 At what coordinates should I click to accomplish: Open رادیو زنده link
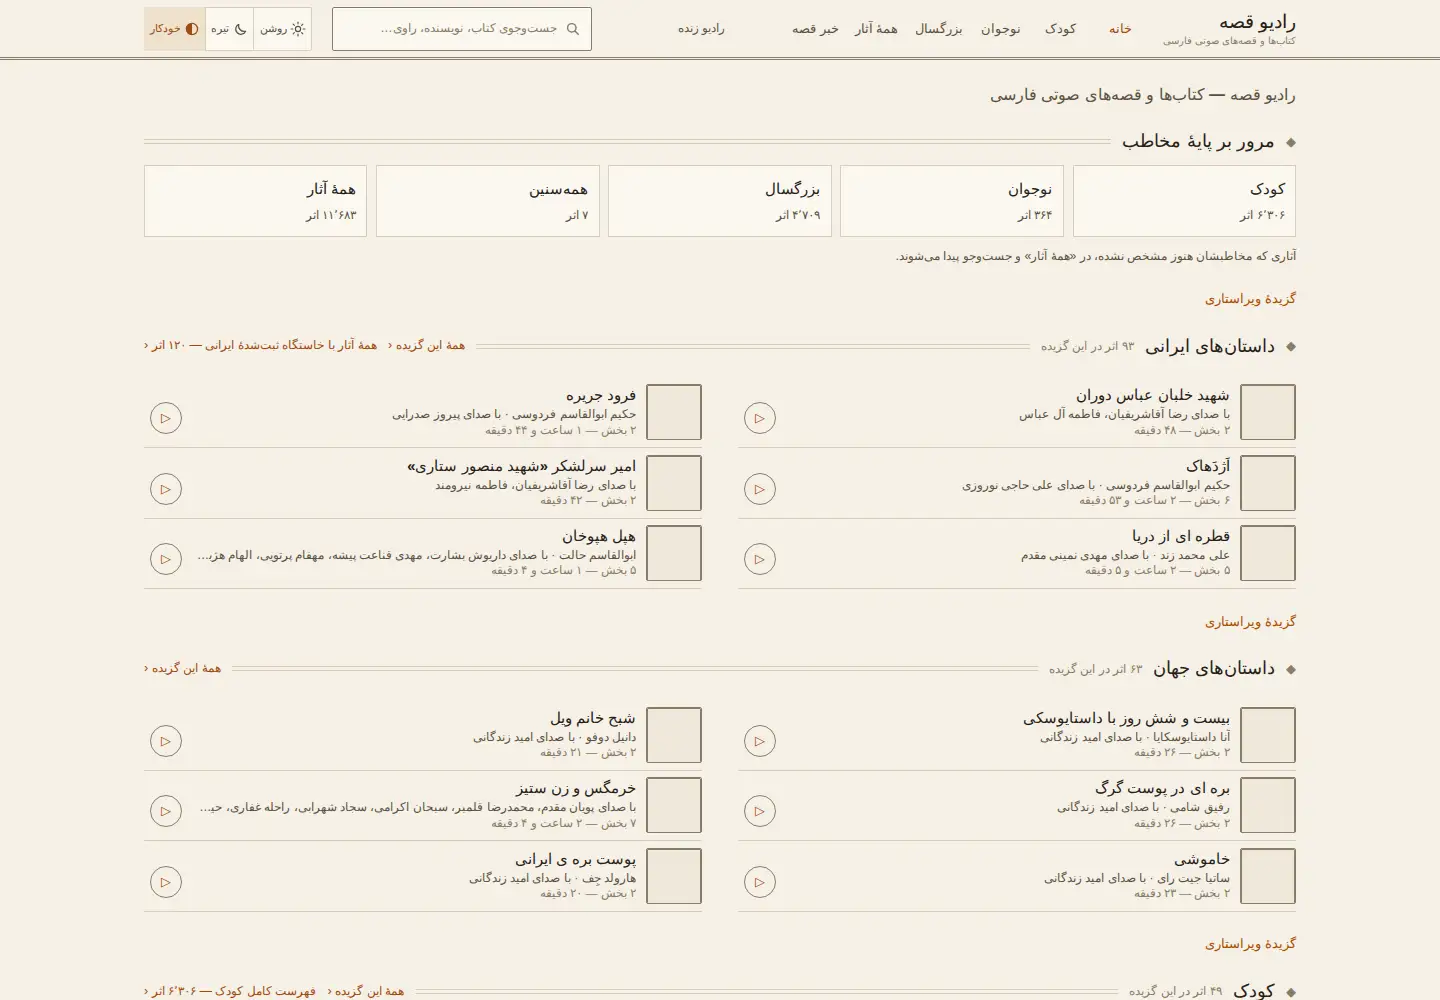coord(701,29)
